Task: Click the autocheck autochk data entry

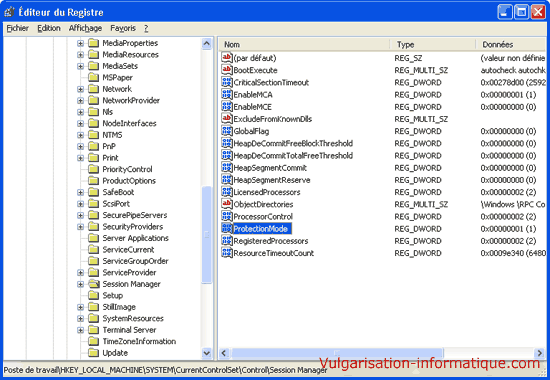Action: pyautogui.click(x=513, y=70)
